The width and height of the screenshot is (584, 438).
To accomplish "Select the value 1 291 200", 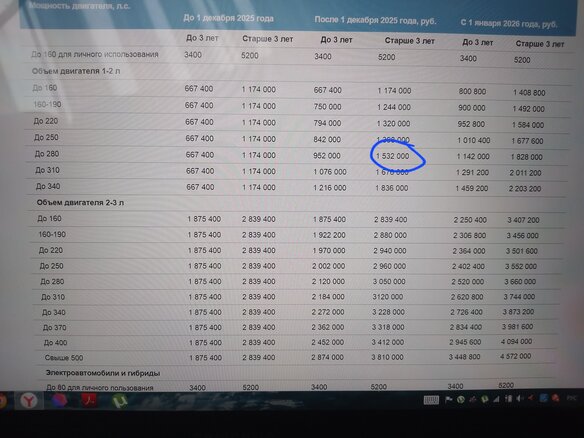I will (472, 172).
